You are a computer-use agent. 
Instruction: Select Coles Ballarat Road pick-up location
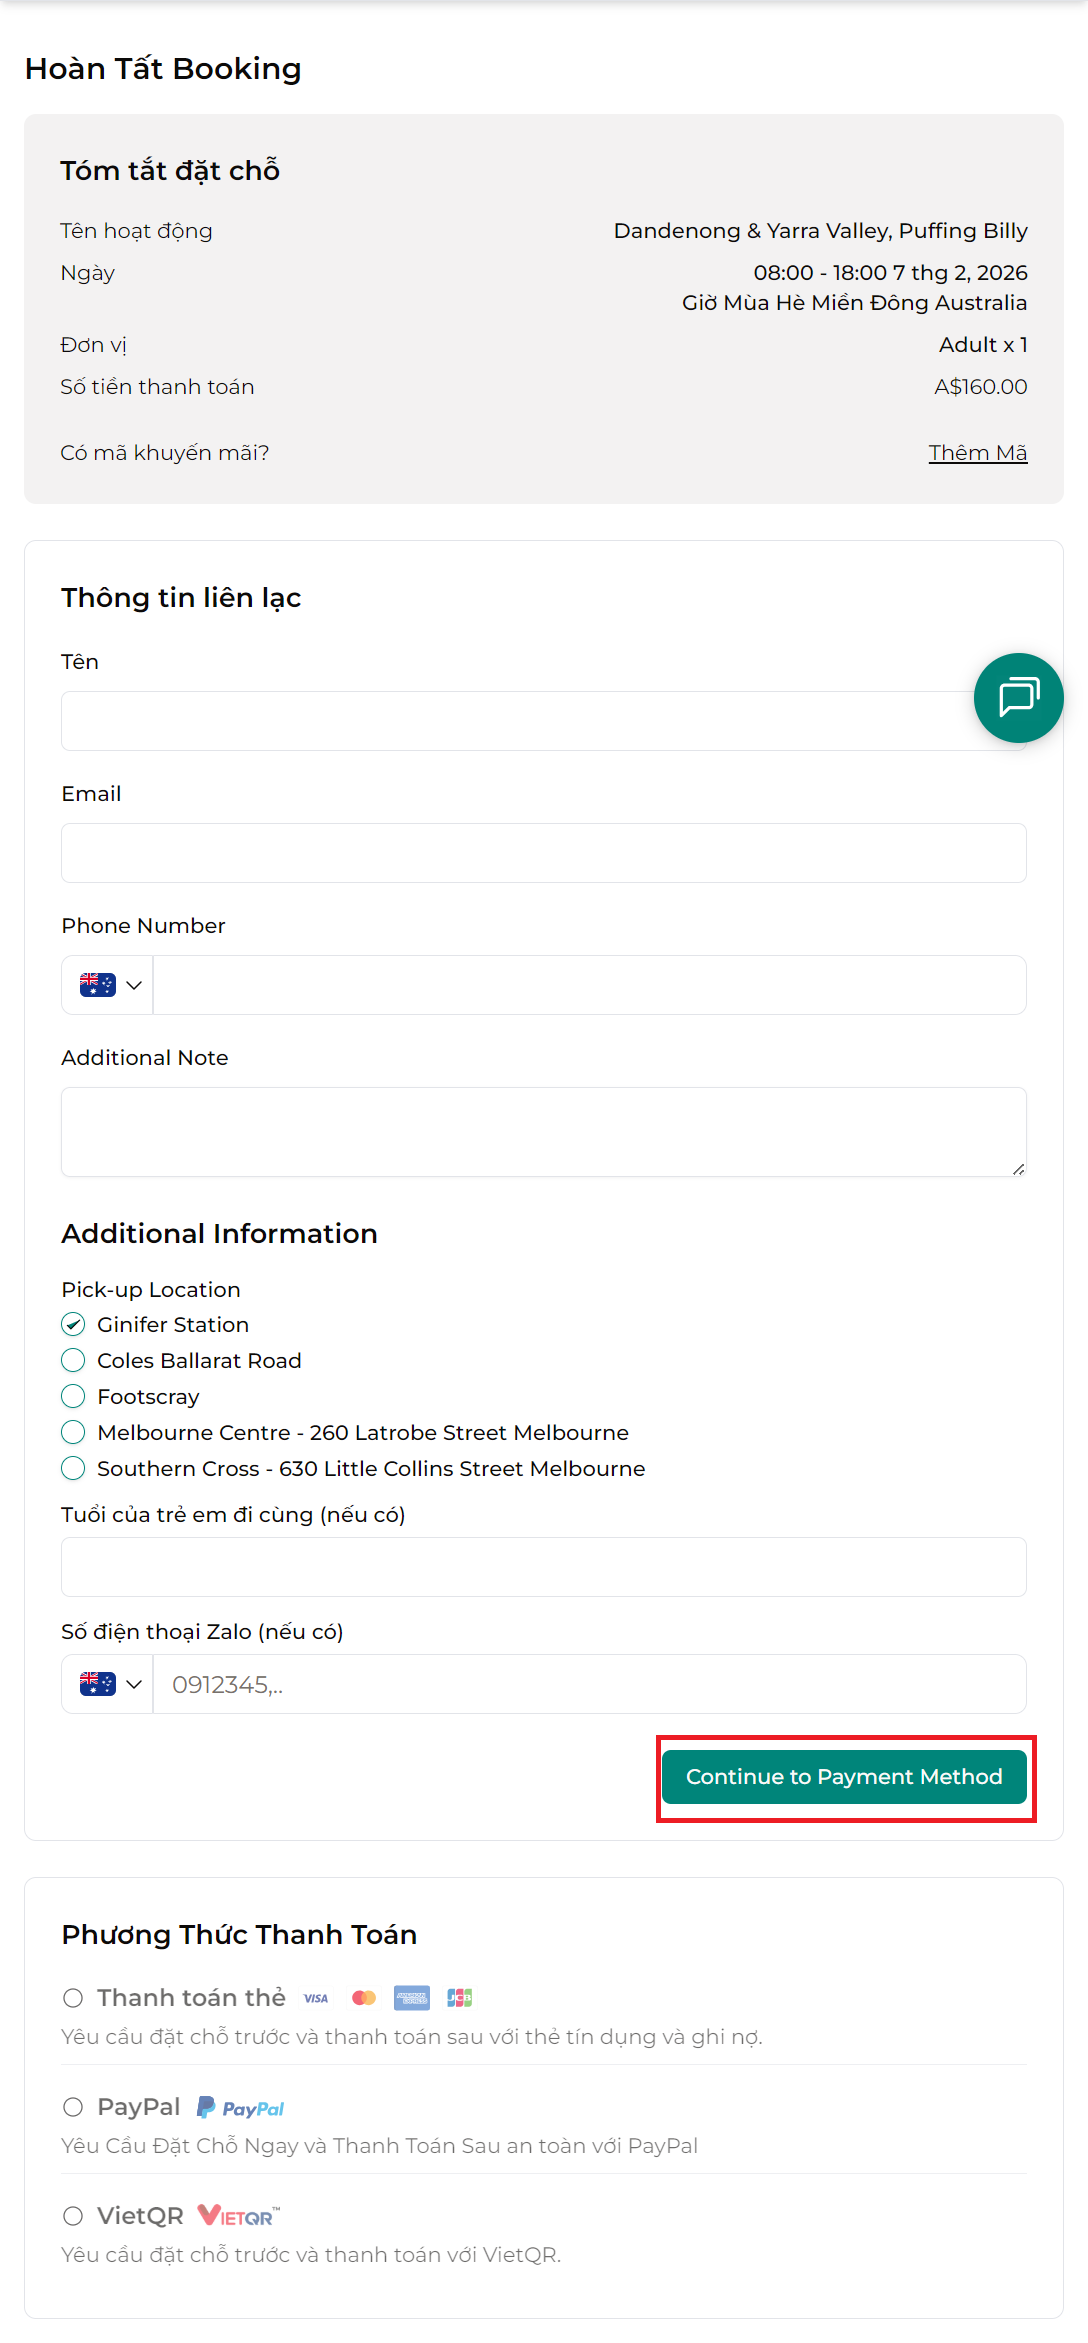73,1361
